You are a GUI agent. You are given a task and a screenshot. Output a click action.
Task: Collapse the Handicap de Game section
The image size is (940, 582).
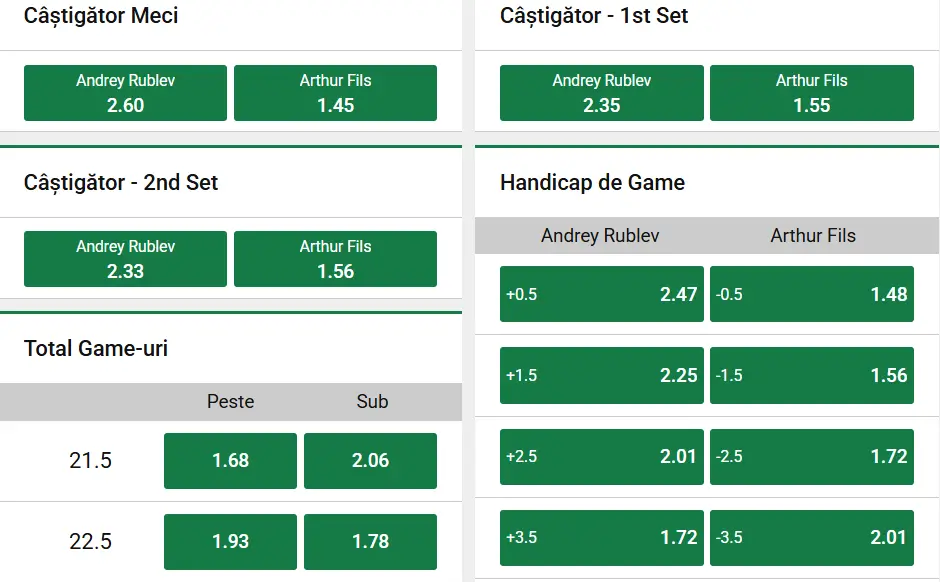[x=591, y=183]
